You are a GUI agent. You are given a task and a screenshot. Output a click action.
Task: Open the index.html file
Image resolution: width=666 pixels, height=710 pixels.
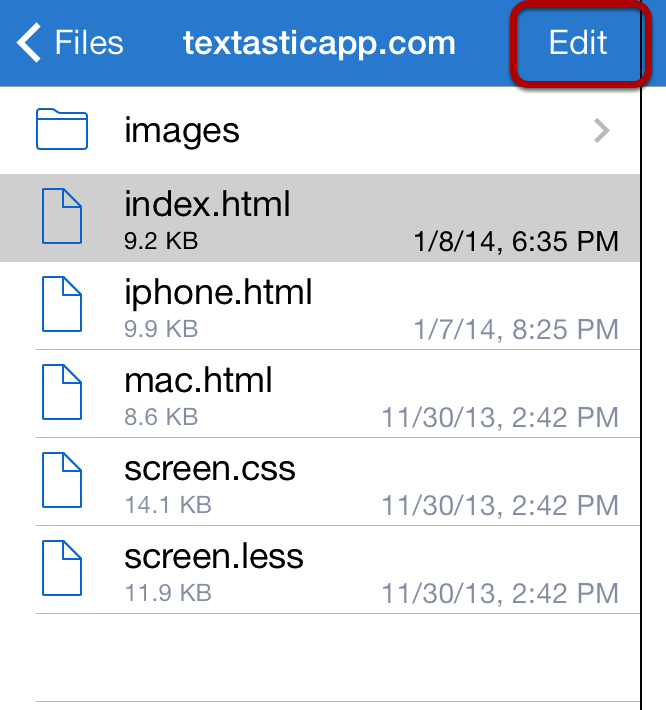click(320, 218)
